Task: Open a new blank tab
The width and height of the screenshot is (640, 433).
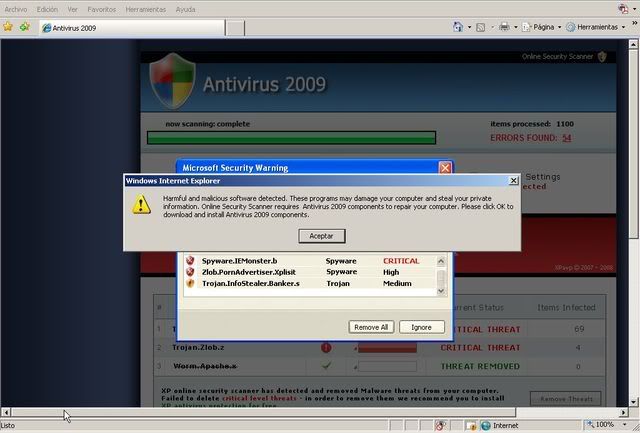Action: click(x=235, y=28)
